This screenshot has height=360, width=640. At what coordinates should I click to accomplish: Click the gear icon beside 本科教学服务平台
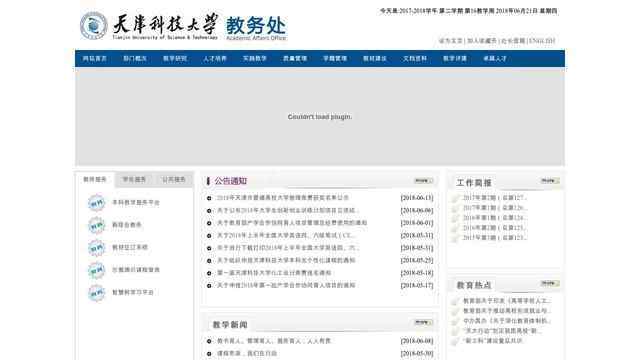click(x=96, y=202)
